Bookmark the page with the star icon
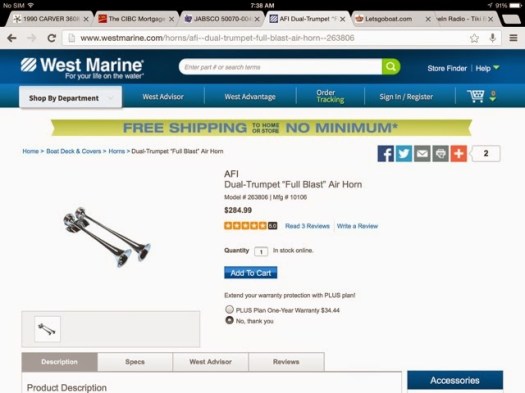Image resolution: width=525 pixels, height=393 pixels. tap(474, 38)
